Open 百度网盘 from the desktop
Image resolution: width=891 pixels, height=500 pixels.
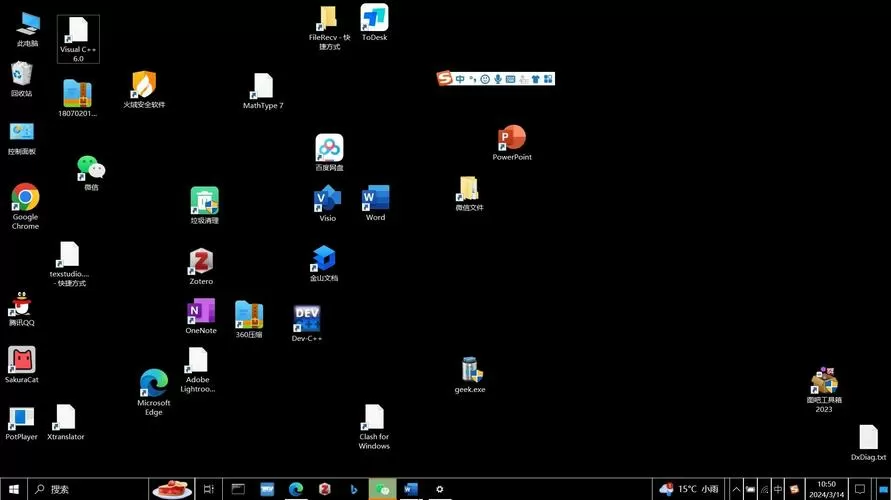point(330,153)
